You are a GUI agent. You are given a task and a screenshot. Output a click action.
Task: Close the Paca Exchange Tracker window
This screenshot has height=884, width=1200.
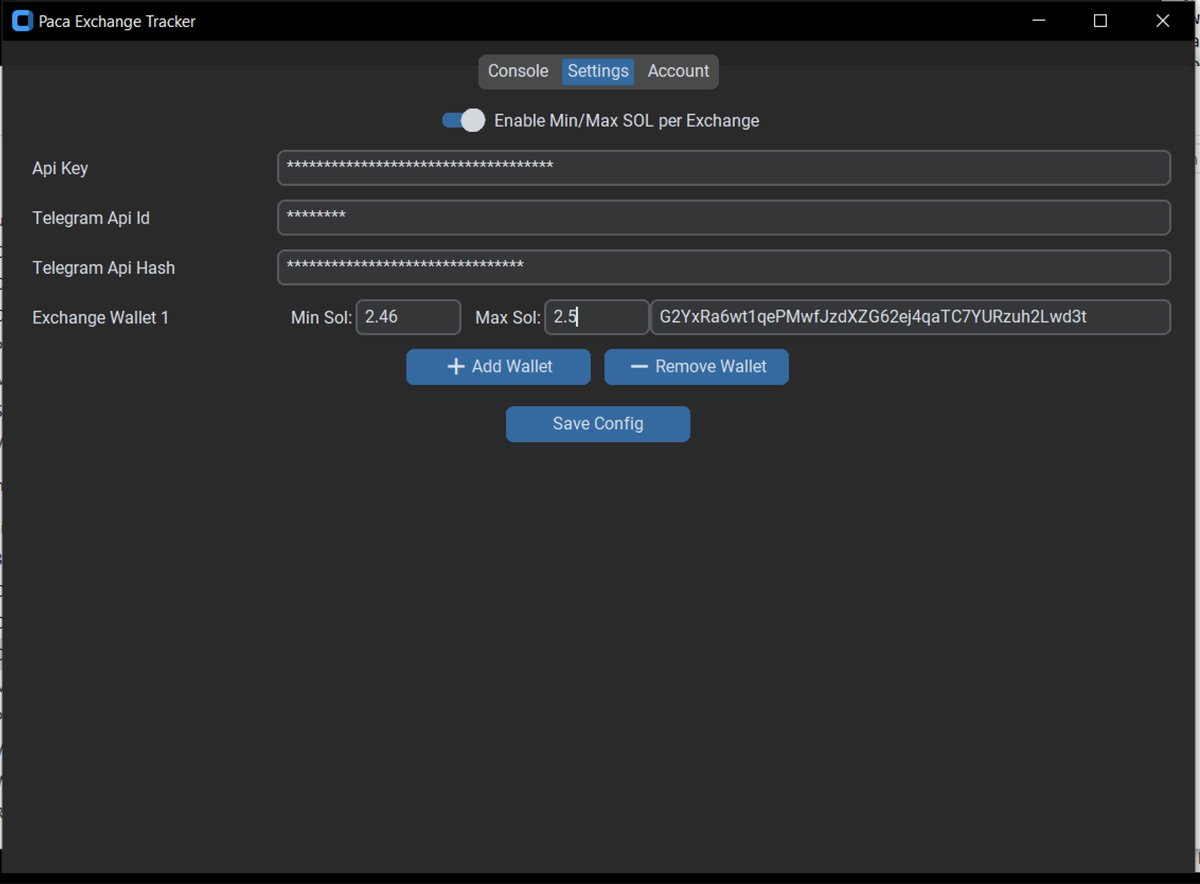(x=1163, y=21)
